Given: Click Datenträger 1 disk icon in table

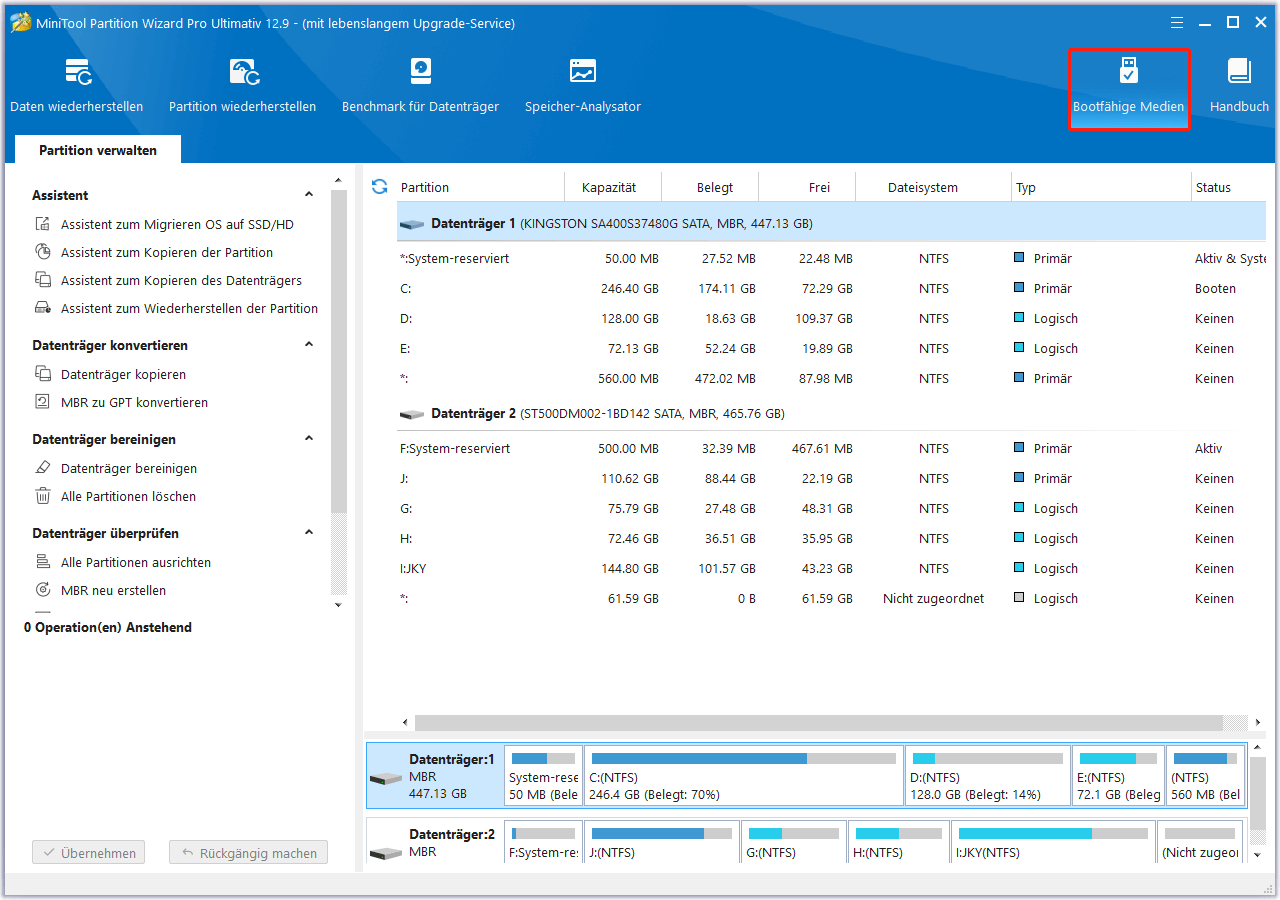Looking at the screenshot, I should 411,225.
